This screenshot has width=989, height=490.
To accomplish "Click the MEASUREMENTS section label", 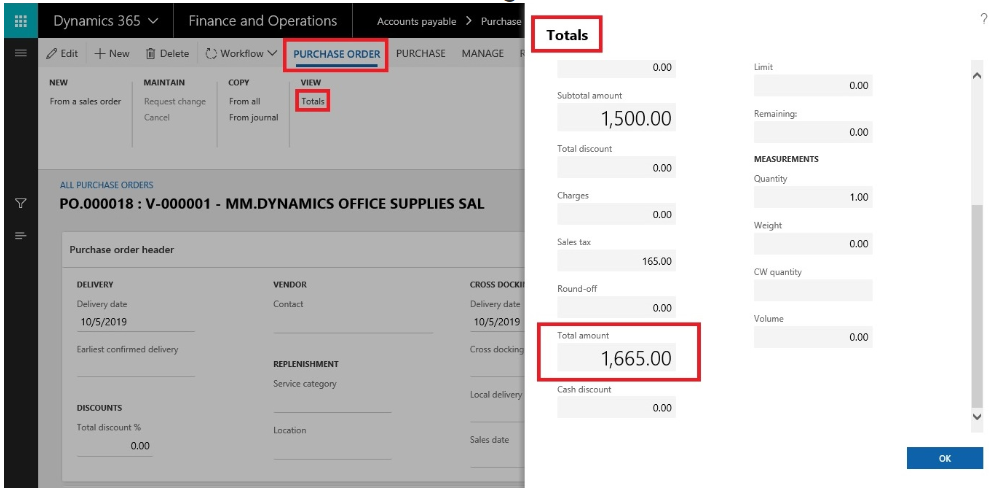I will click(x=786, y=159).
